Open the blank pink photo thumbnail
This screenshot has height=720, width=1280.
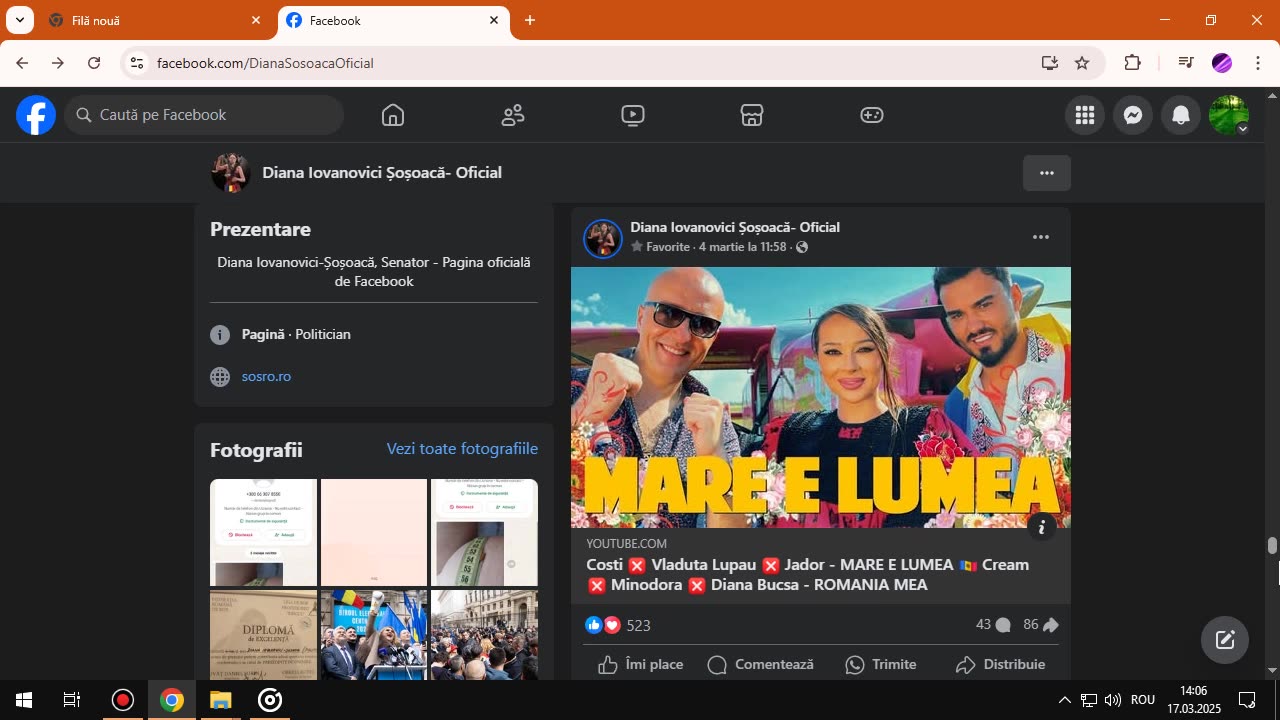374,532
